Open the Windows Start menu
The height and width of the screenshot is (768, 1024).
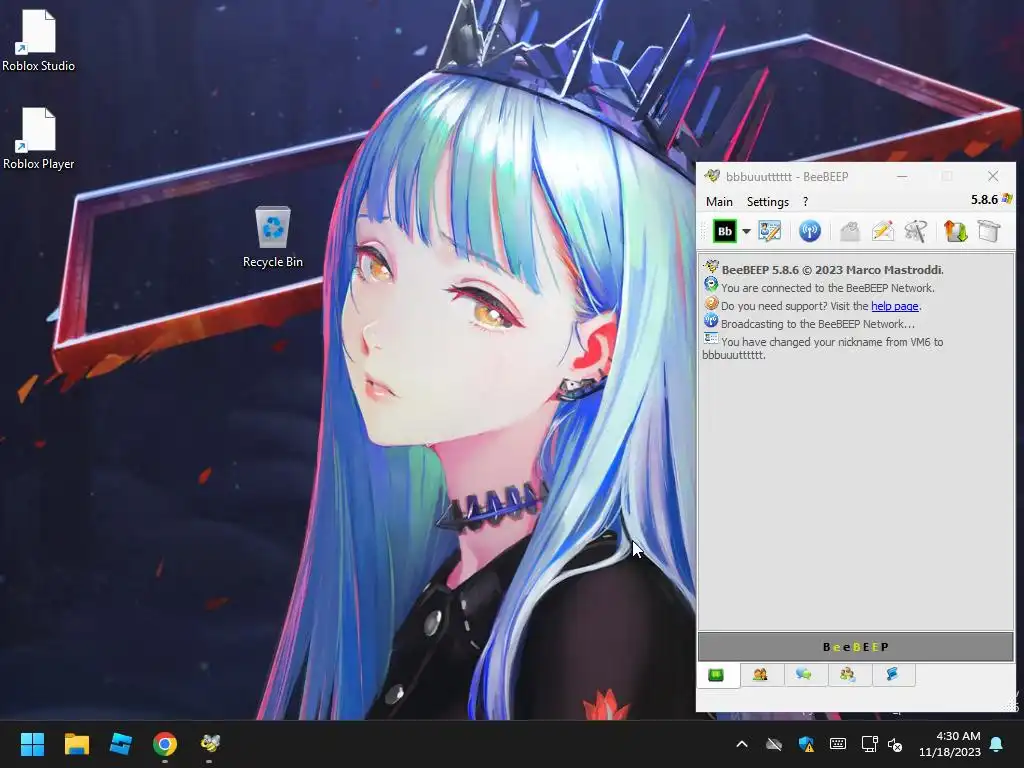coord(32,744)
